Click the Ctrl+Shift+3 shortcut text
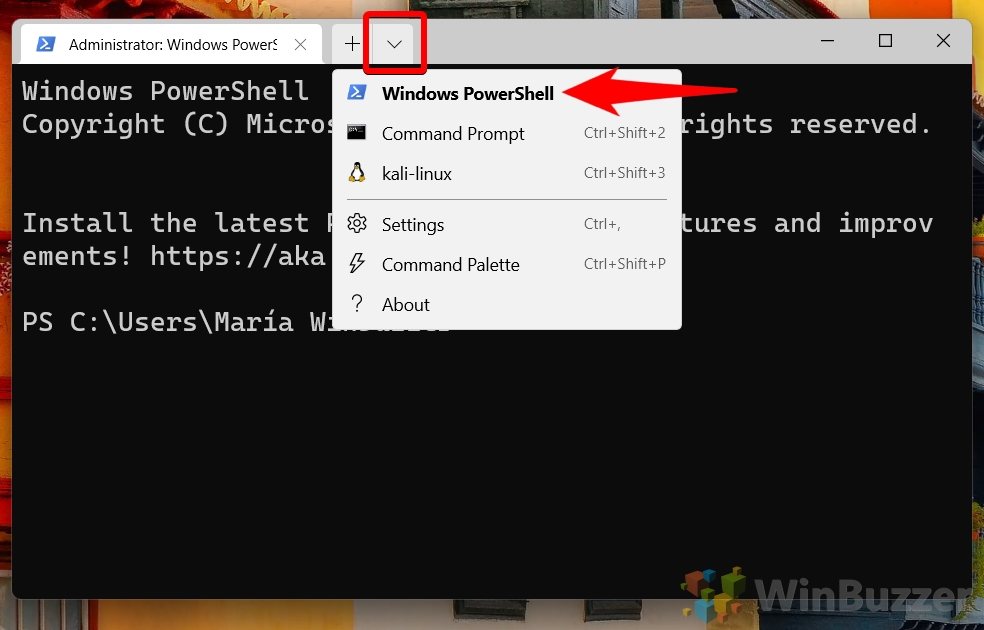This screenshot has height=630, width=984. click(624, 173)
